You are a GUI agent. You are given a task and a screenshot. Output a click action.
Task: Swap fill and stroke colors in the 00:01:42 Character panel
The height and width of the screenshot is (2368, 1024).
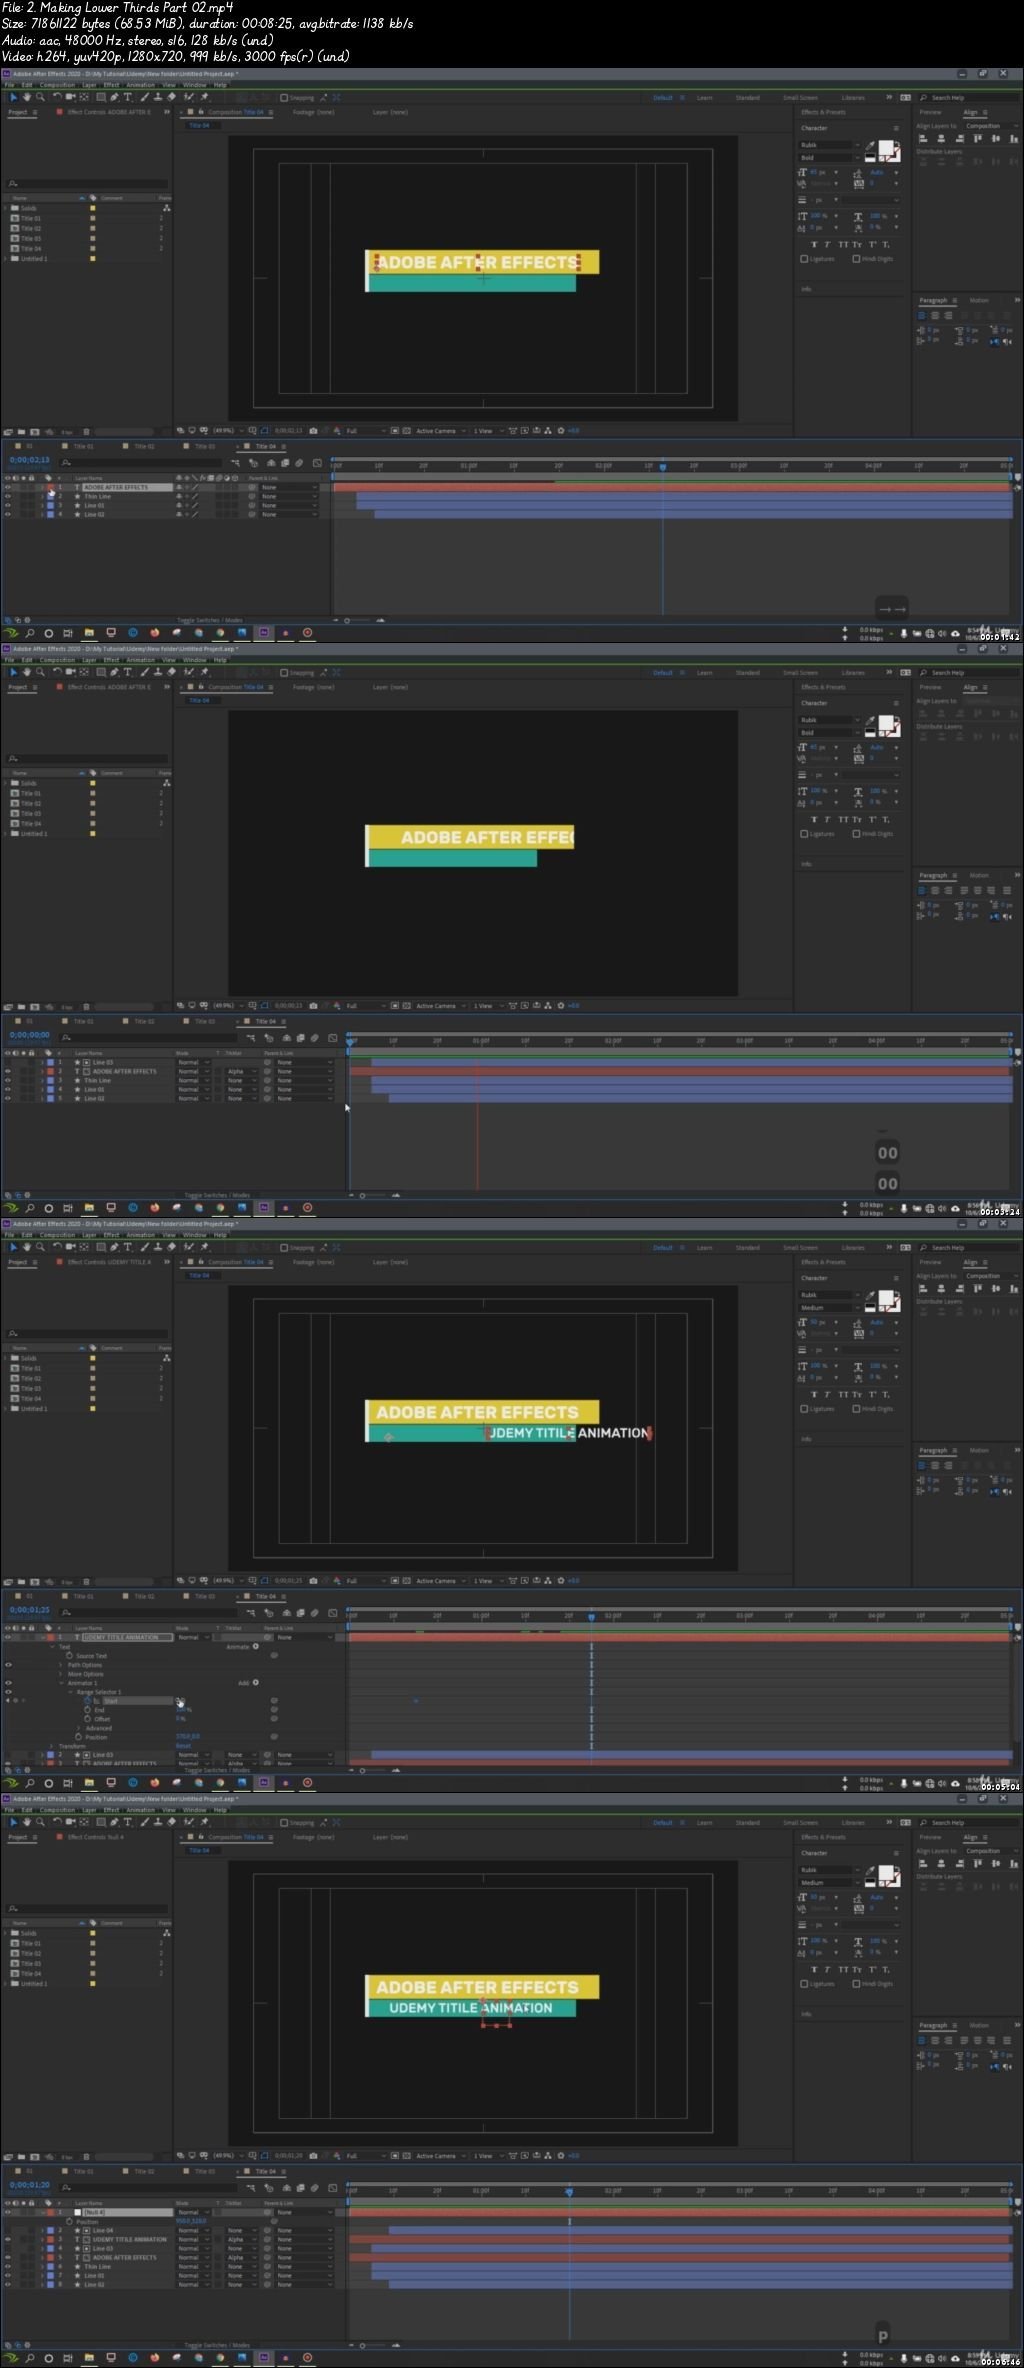tap(897, 144)
